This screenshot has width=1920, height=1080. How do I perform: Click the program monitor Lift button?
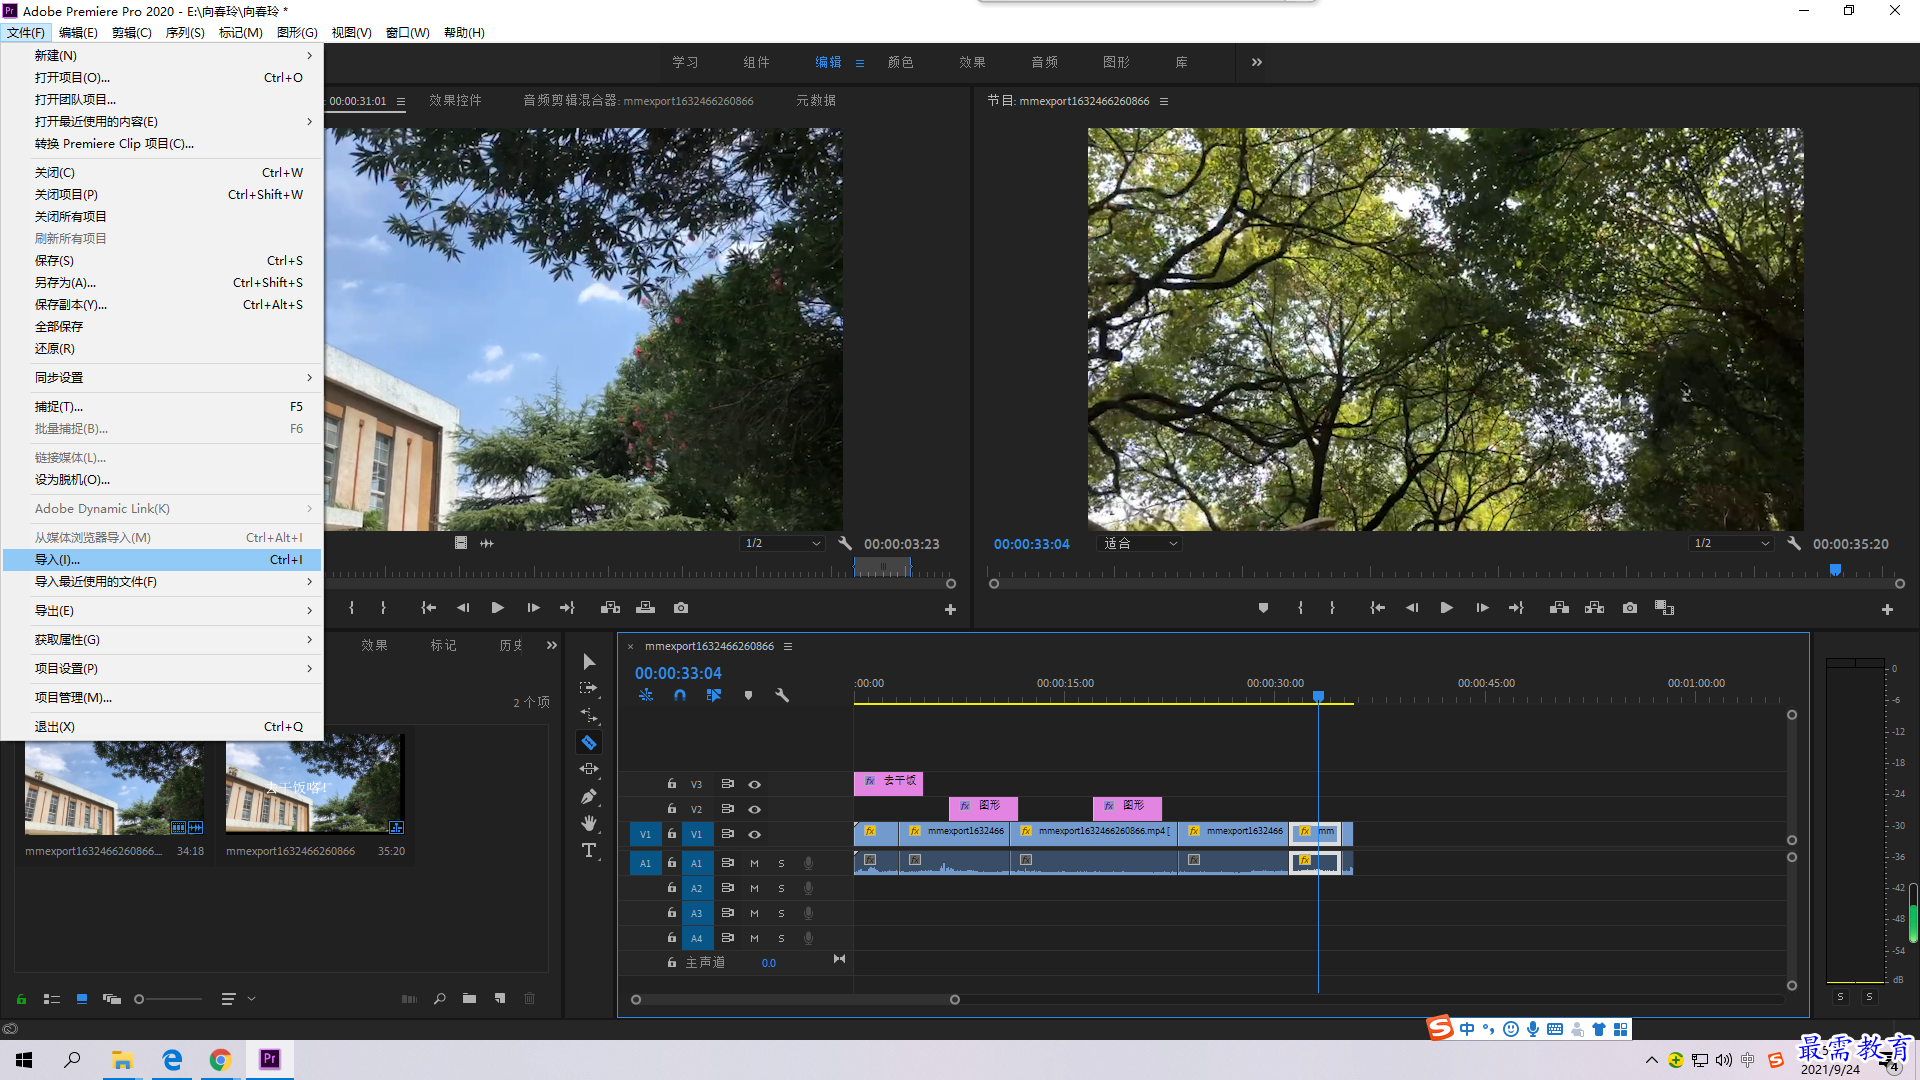(1559, 608)
